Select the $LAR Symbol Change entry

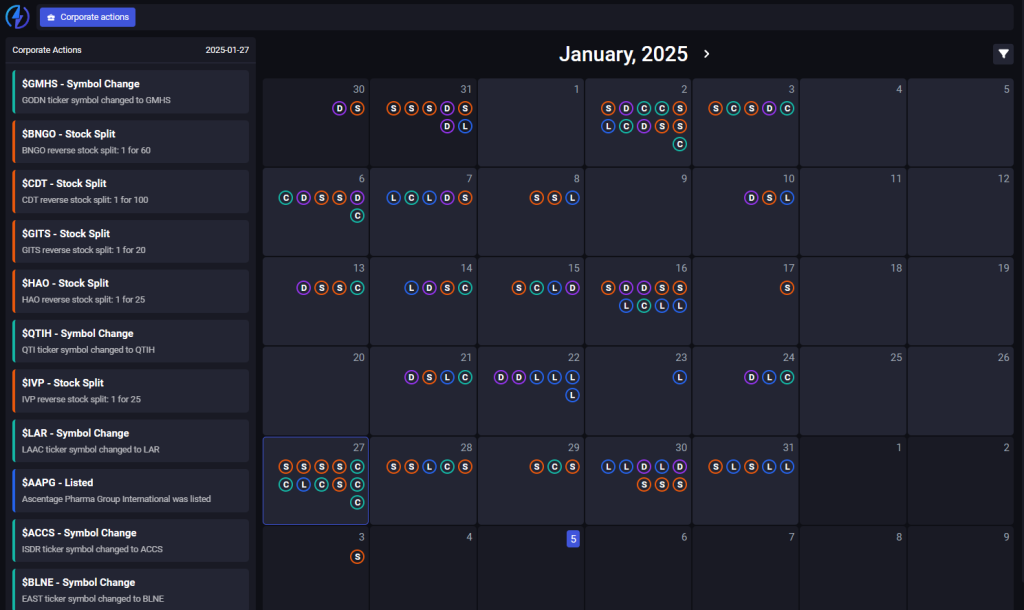131,441
